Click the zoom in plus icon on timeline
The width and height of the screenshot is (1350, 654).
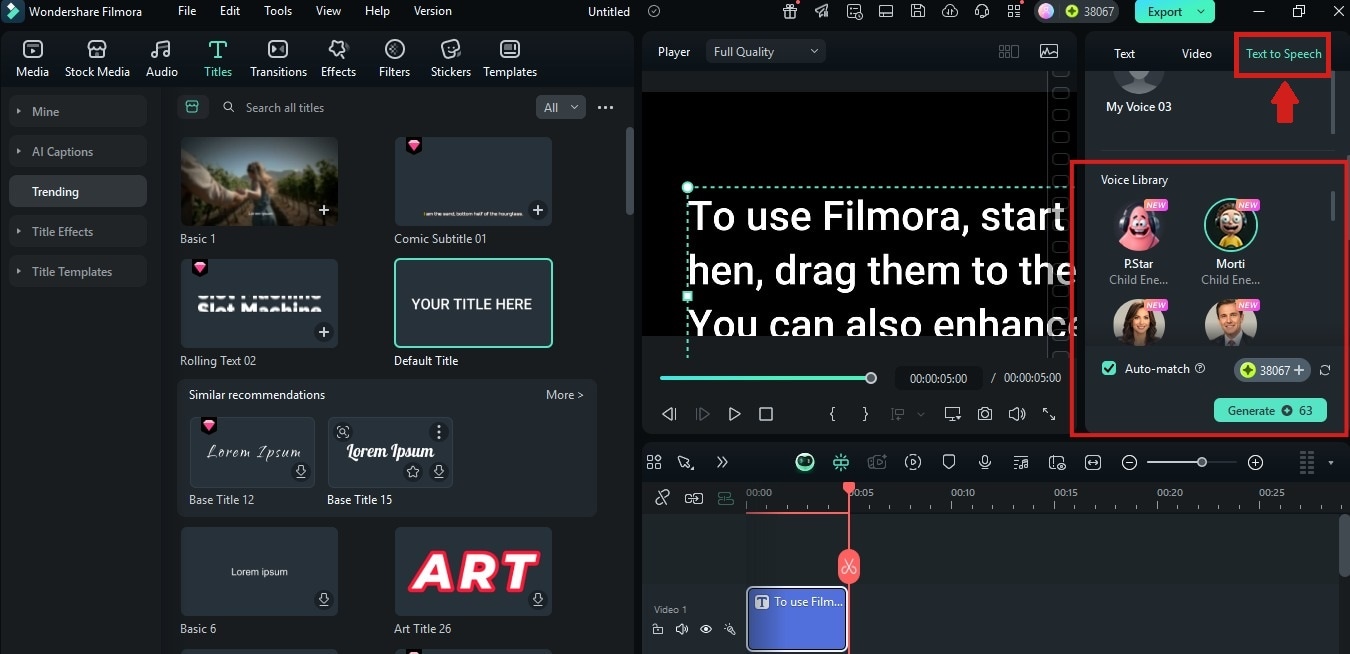pos(1256,462)
